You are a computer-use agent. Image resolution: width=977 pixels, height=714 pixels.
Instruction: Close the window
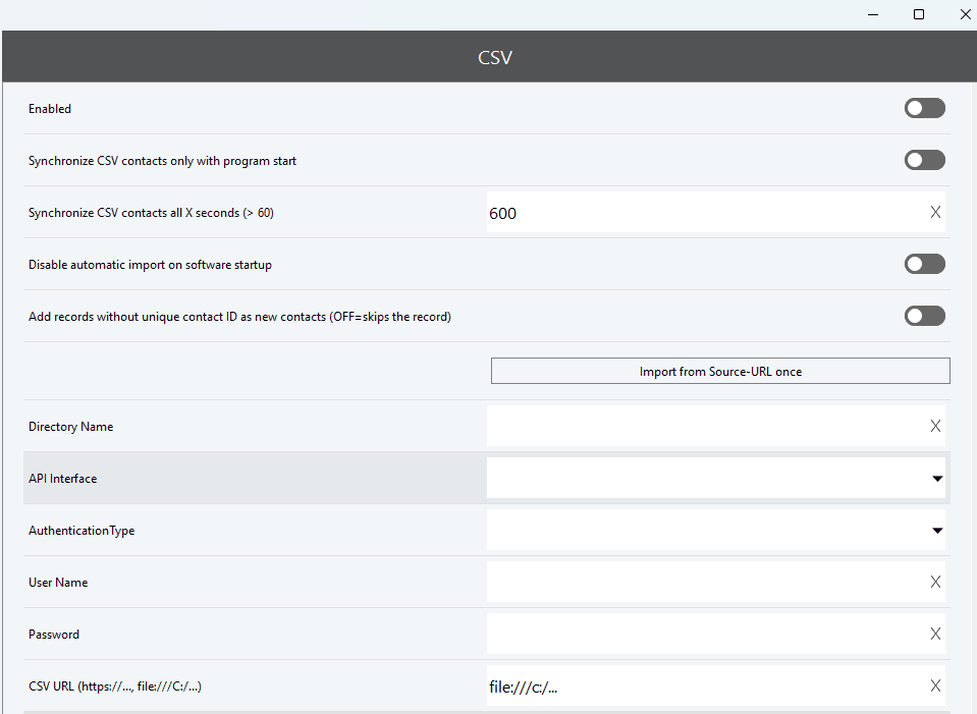965,14
